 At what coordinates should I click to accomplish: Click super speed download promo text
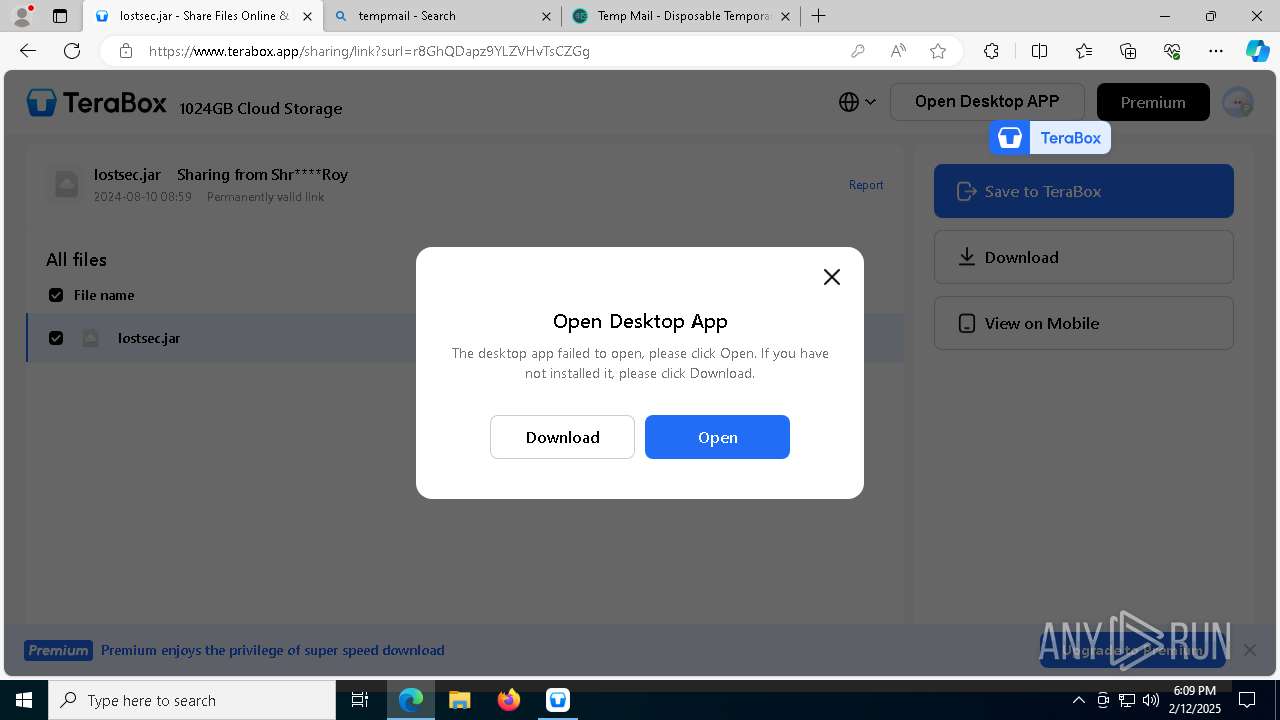point(273,650)
